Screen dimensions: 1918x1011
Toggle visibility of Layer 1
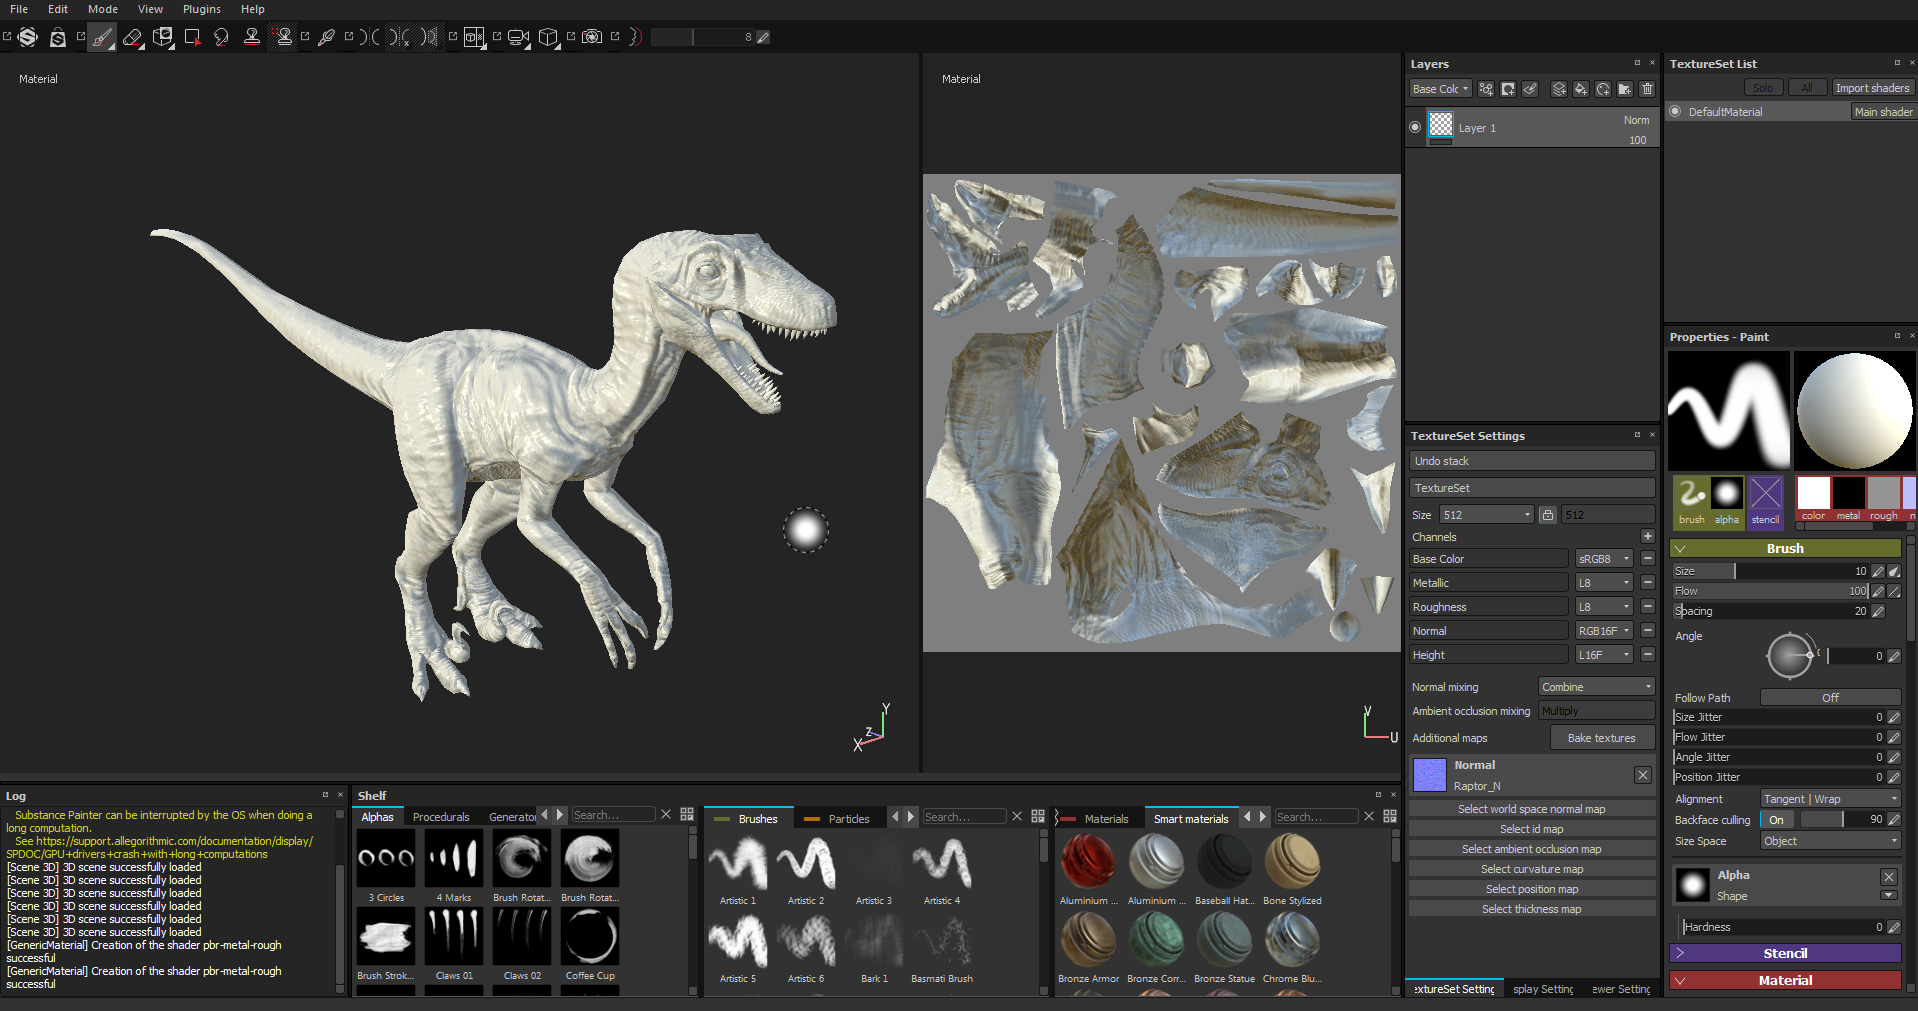[x=1415, y=127]
